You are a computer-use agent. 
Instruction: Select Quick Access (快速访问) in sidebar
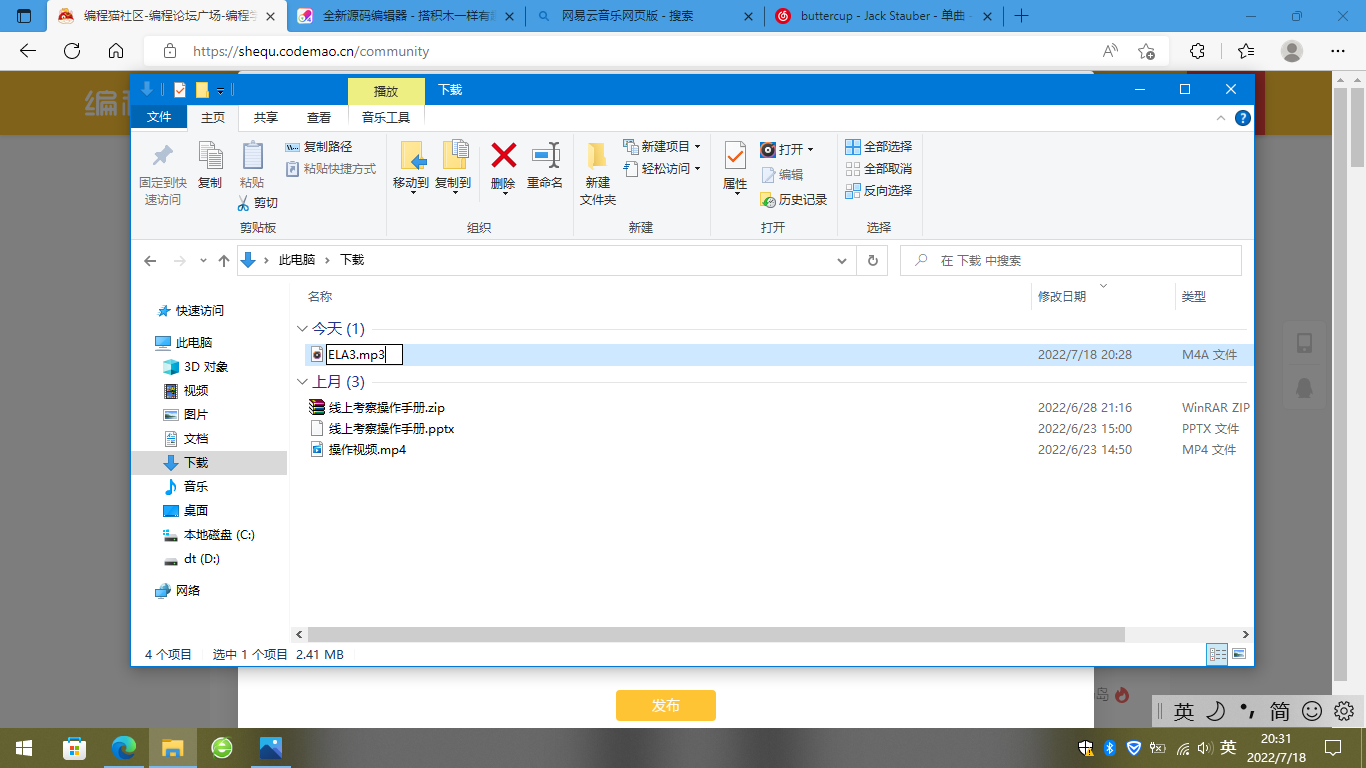coord(200,311)
